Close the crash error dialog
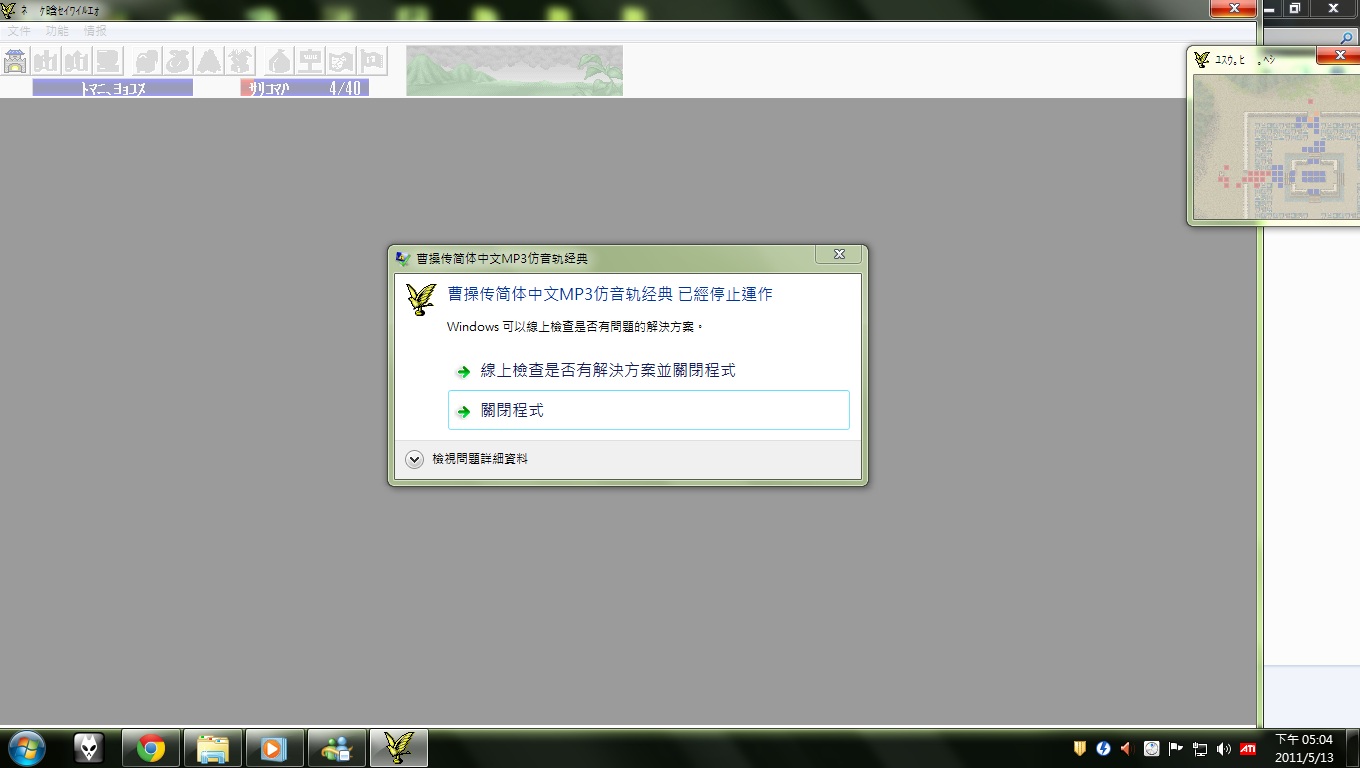 839,255
